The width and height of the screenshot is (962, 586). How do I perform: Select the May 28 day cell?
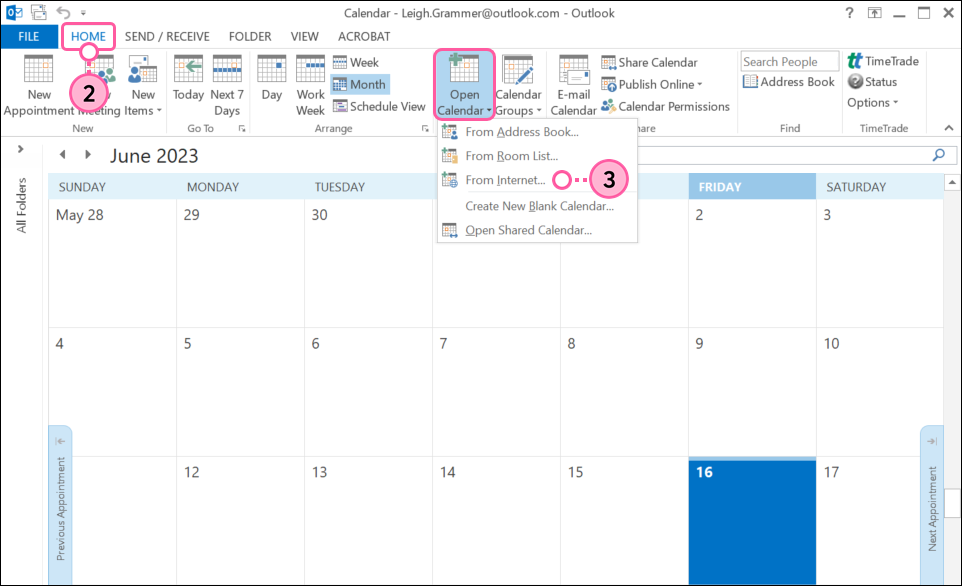pyautogui.click(x=112, y=263)
